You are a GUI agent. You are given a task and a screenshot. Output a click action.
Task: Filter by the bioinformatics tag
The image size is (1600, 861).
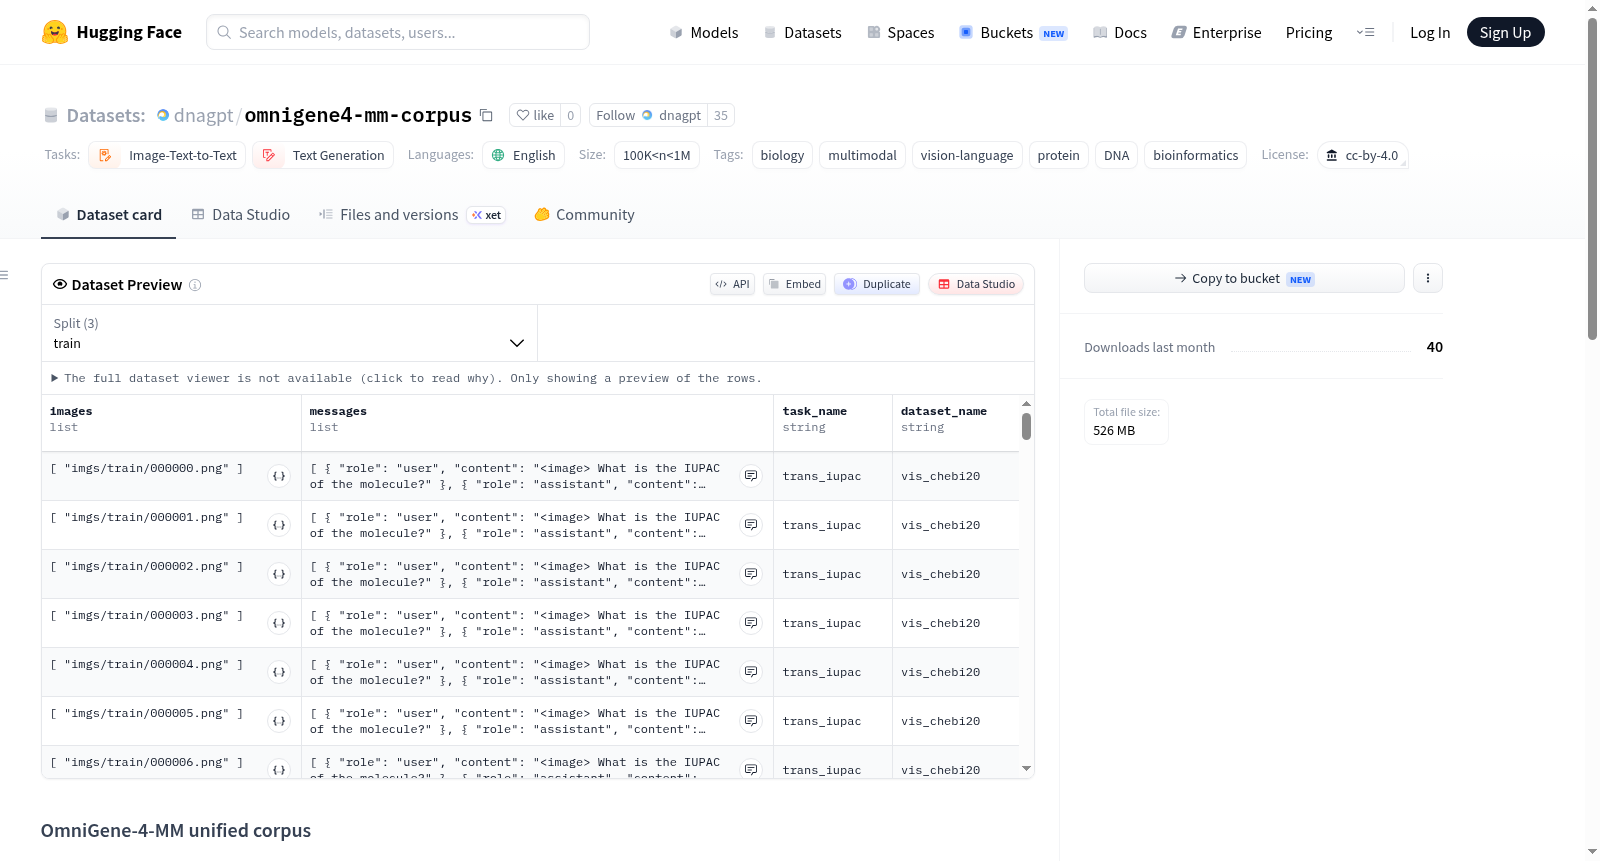[x=1195, y=155]
